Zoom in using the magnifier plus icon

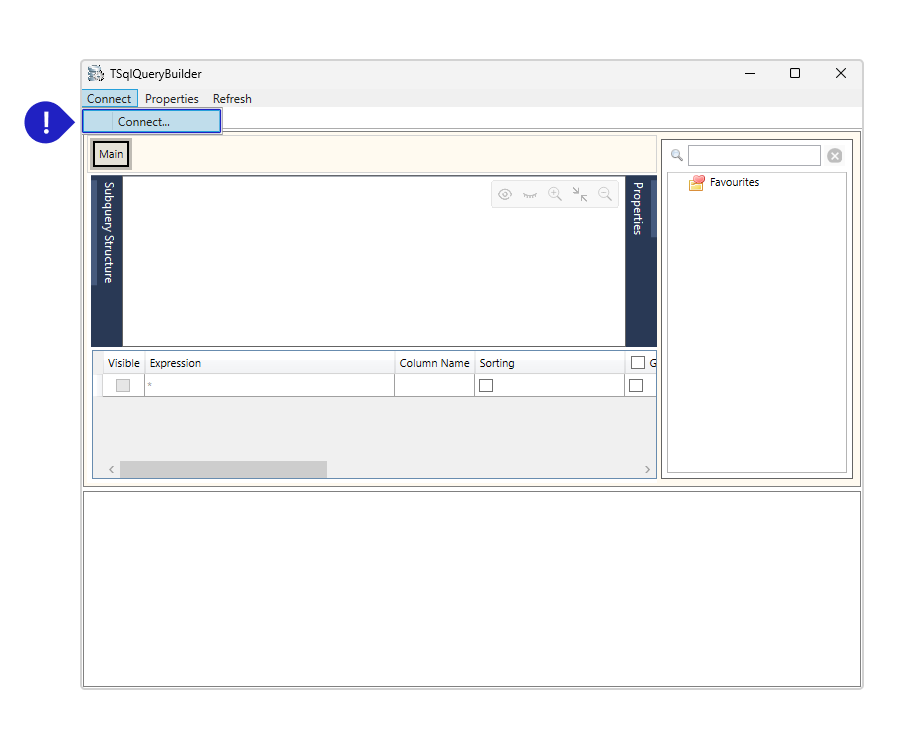tap(555, 195)
